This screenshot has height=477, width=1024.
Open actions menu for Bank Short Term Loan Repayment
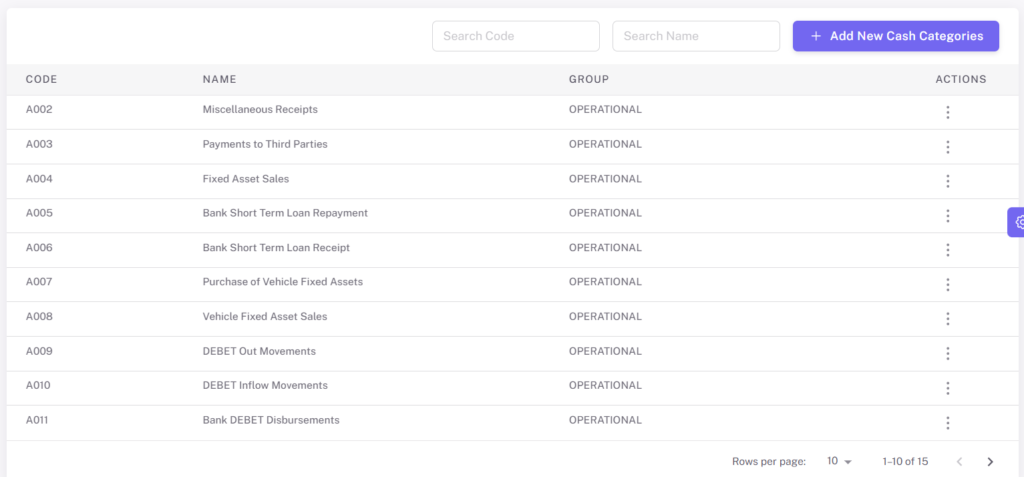[948, 216]
